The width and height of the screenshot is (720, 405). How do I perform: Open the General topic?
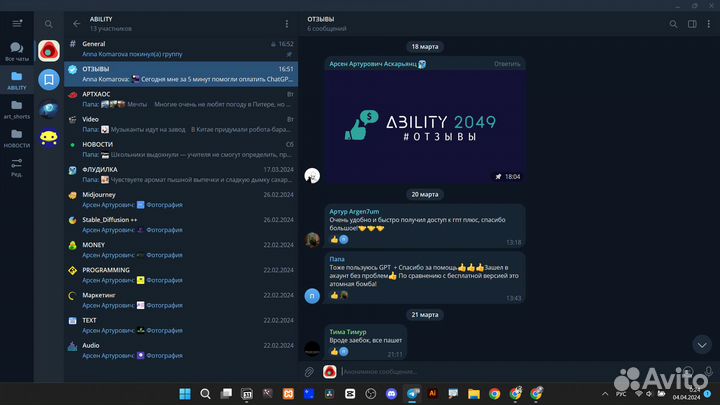[x=181, y=49]
